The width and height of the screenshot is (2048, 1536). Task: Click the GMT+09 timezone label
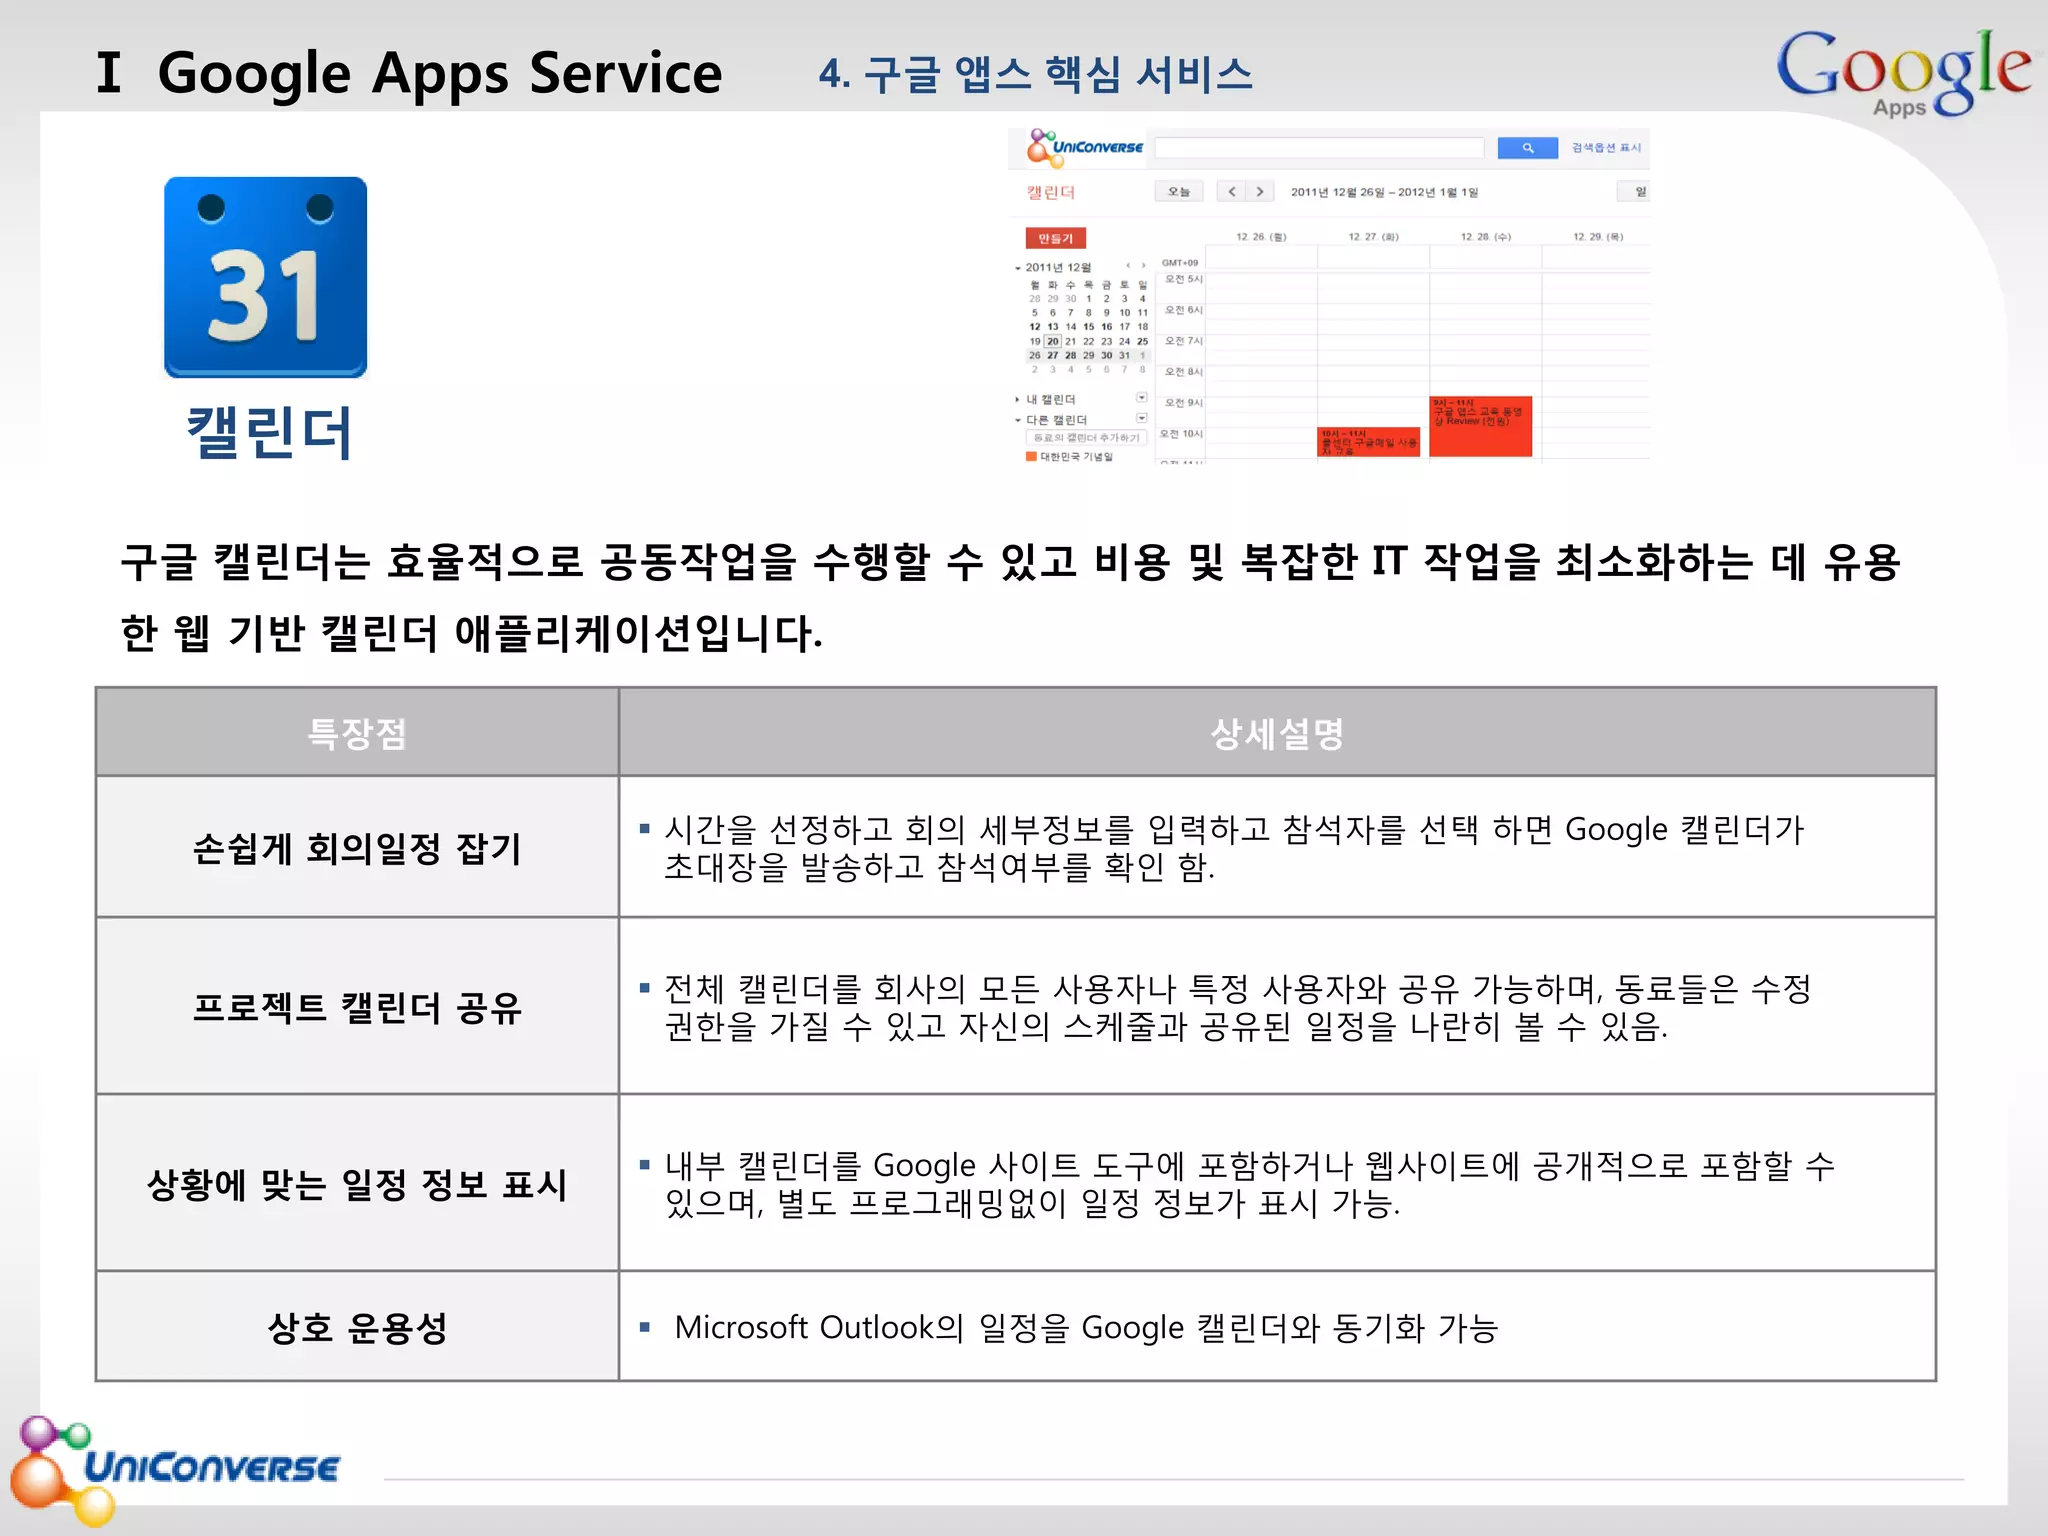[1180, 263]
